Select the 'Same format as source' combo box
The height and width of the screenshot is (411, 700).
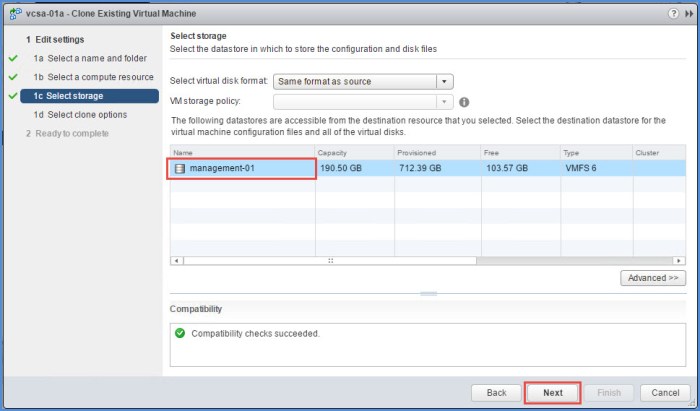[363, 82]
